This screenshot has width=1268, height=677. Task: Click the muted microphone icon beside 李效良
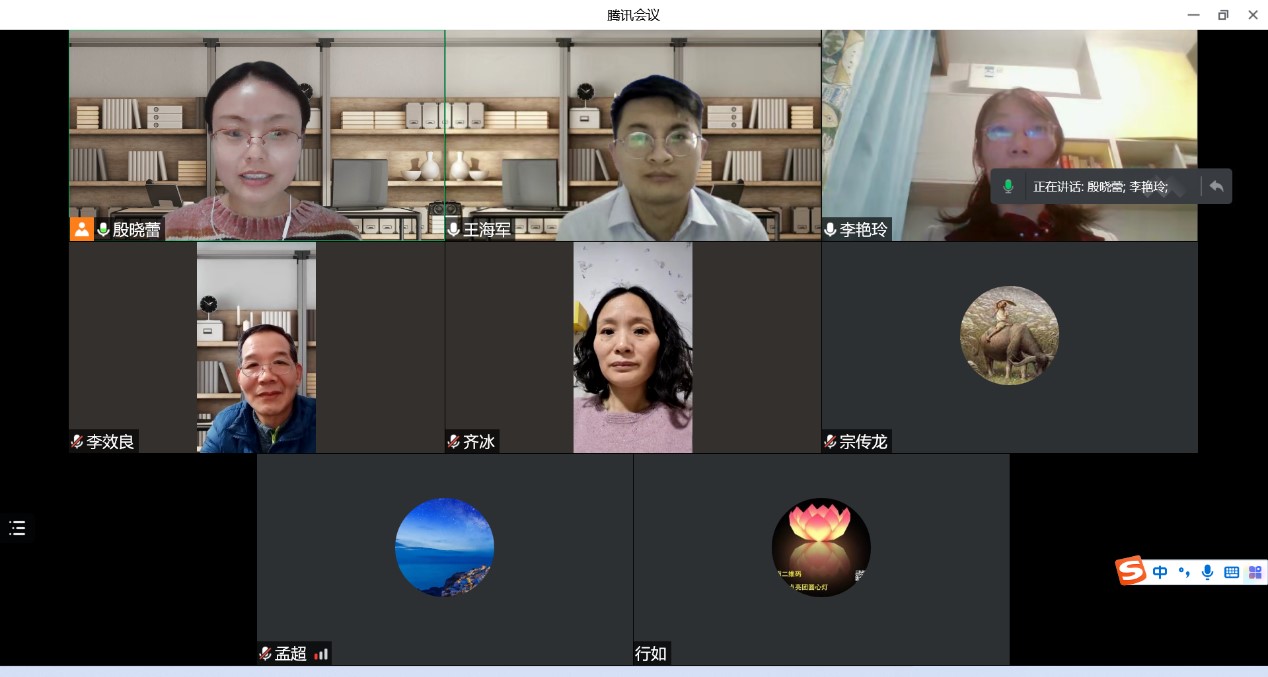pos(77,442)
